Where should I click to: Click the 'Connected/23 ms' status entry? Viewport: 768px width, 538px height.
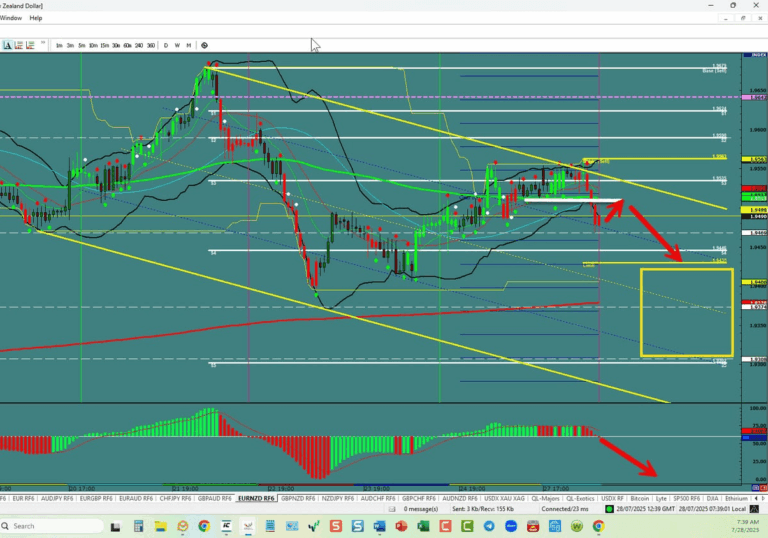[565, 509]
